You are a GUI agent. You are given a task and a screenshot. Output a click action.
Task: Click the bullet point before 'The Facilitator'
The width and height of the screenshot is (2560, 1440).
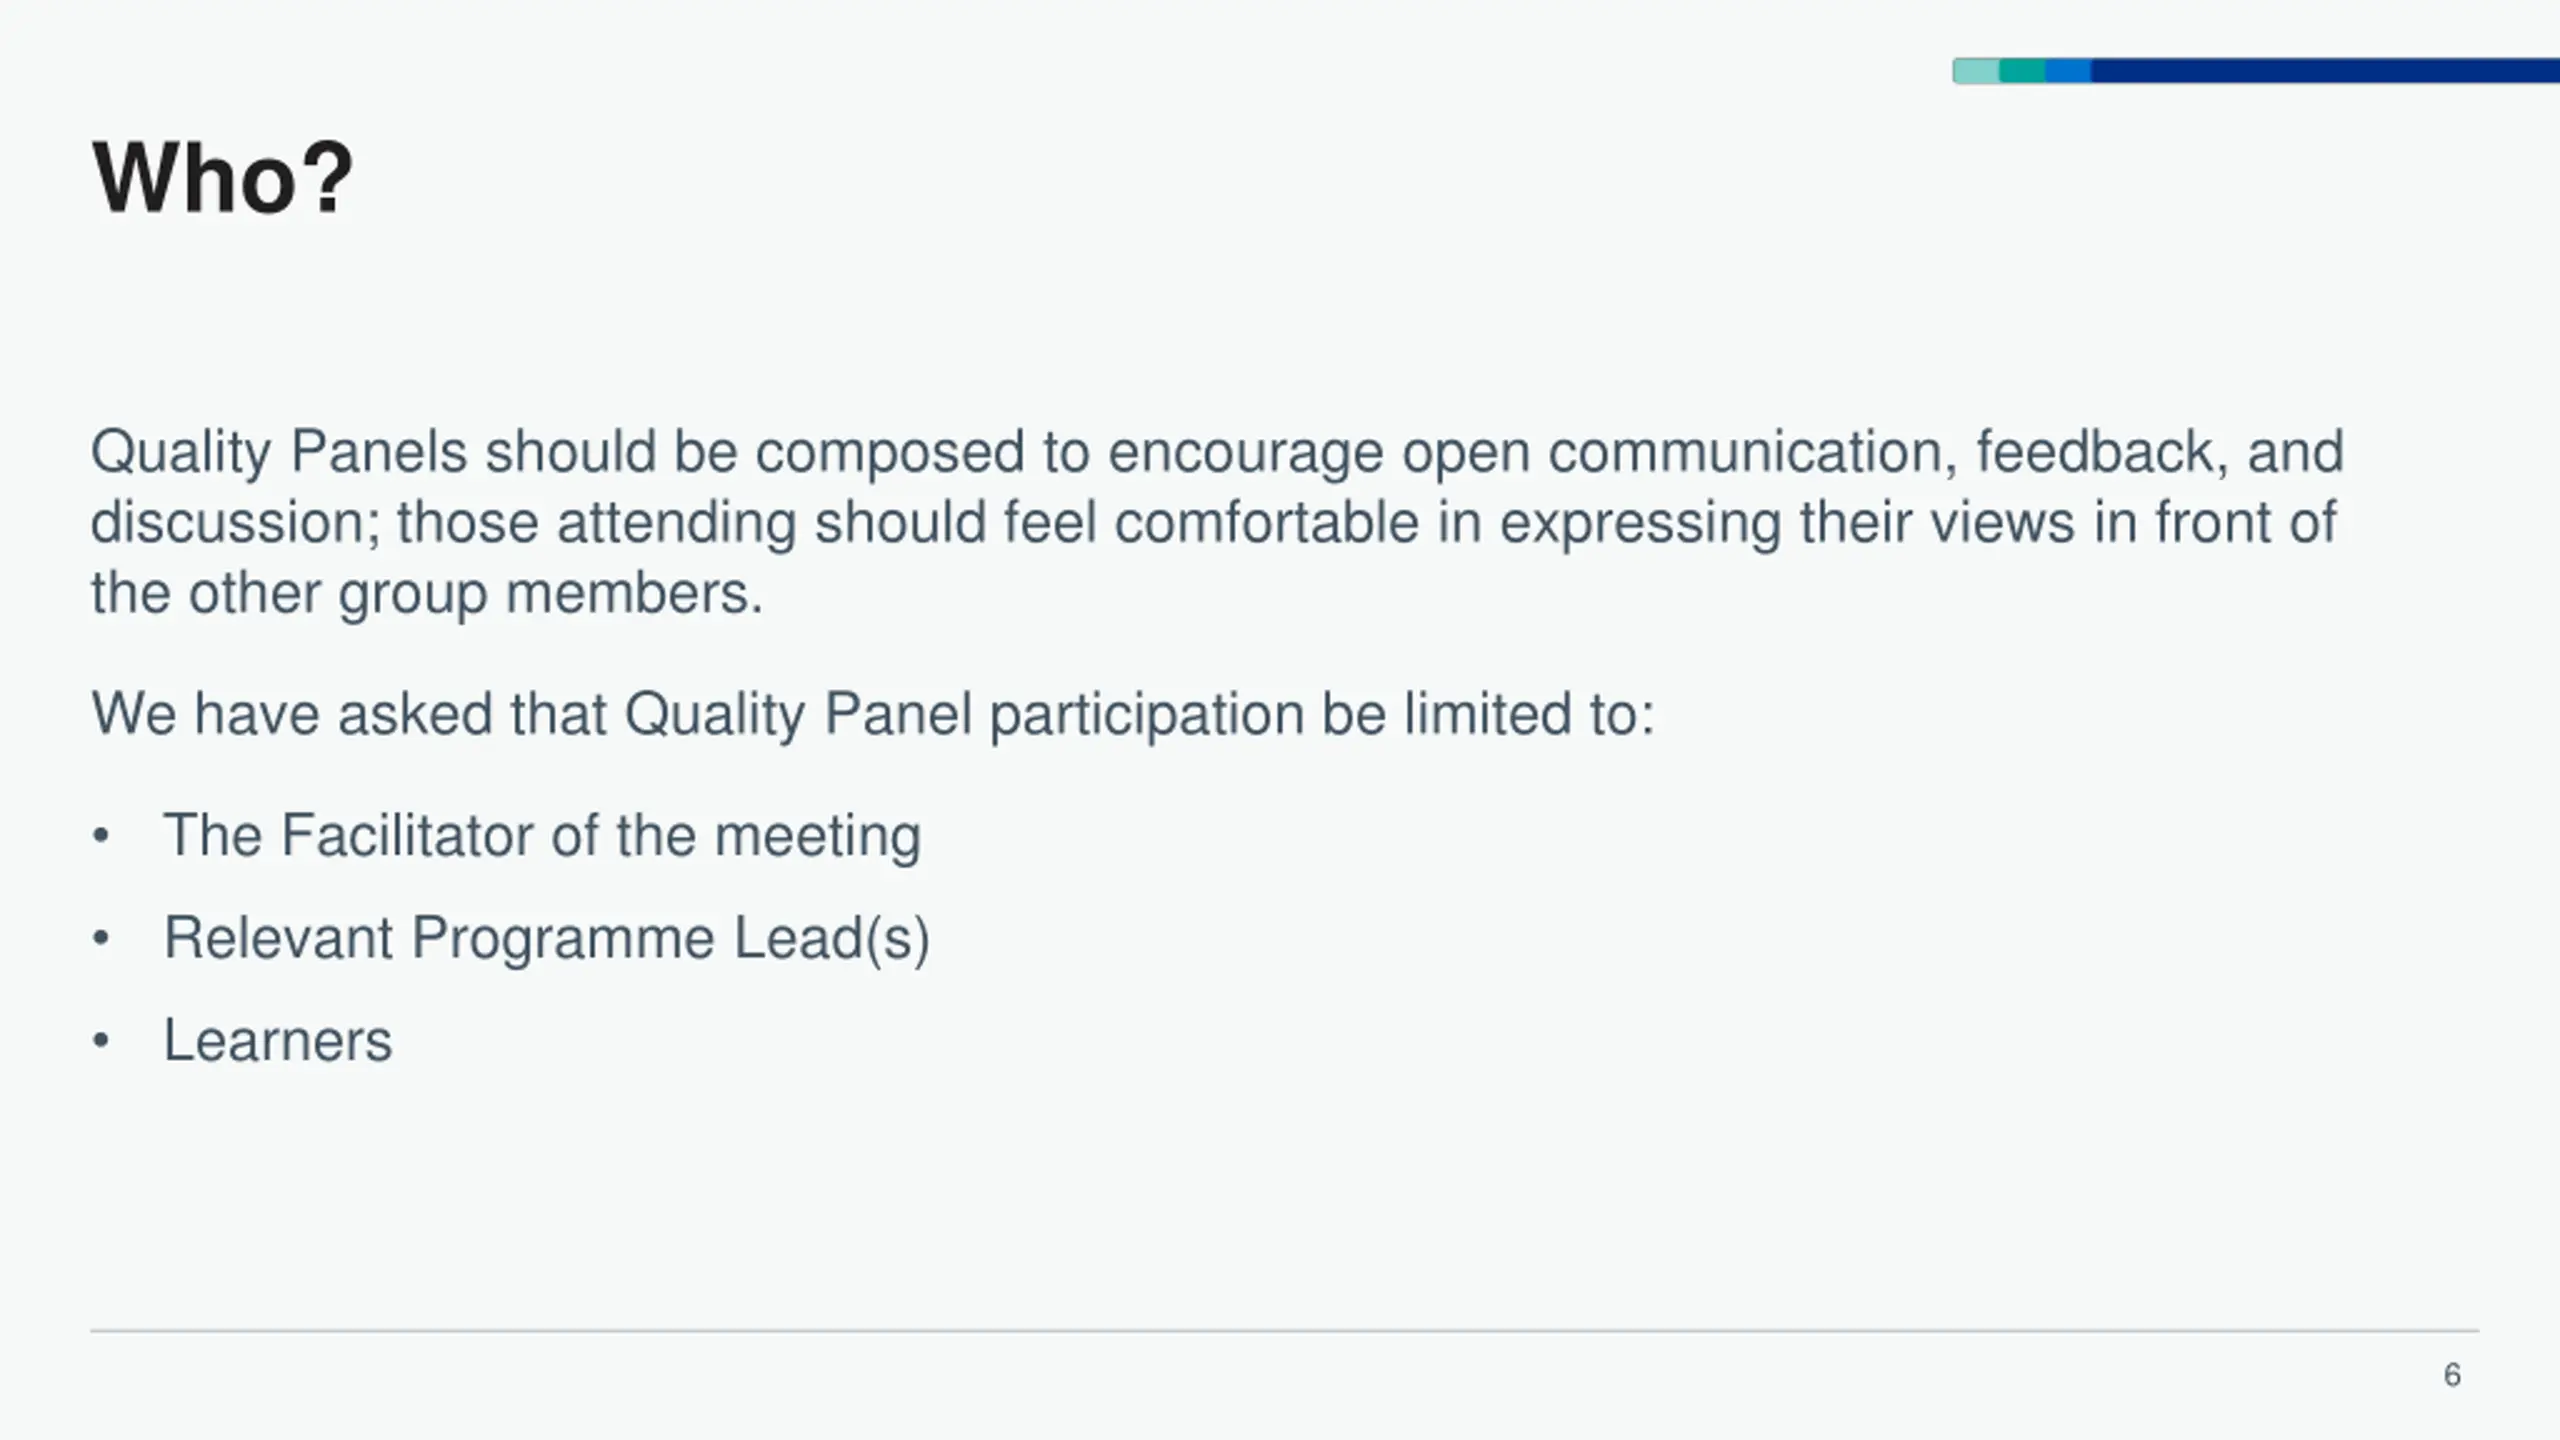coord(100,836)
